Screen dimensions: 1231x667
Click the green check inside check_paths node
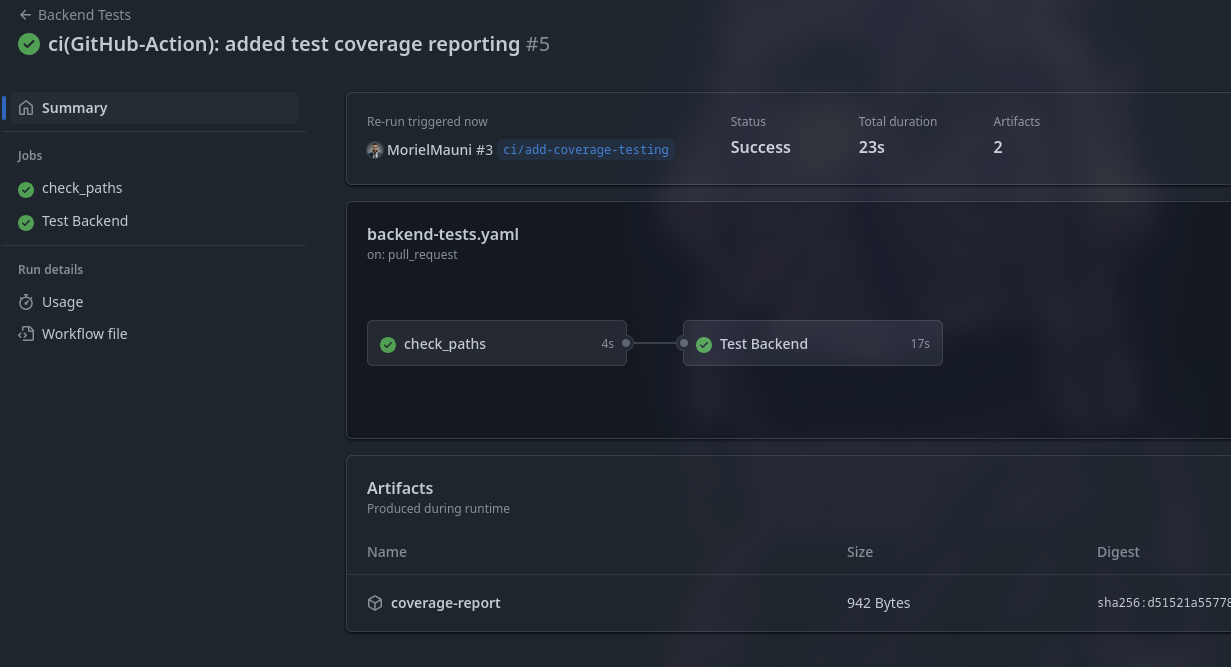pos(388,343)
